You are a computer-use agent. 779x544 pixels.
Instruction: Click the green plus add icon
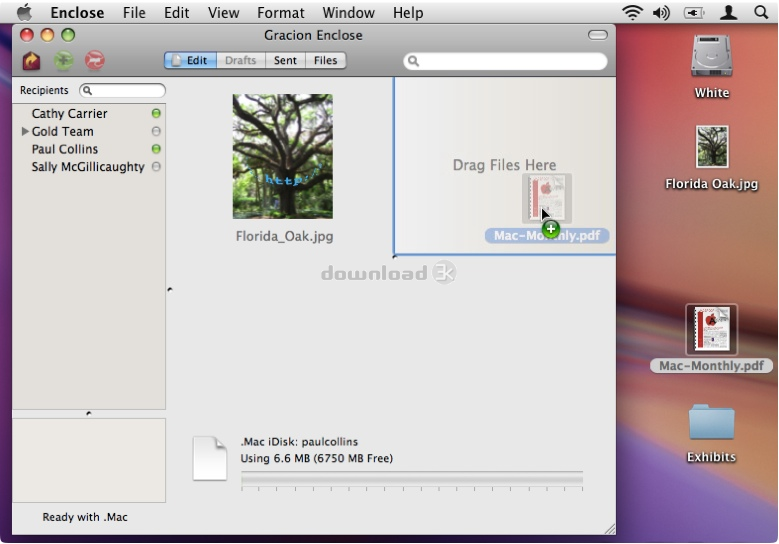tap(64, 61)
